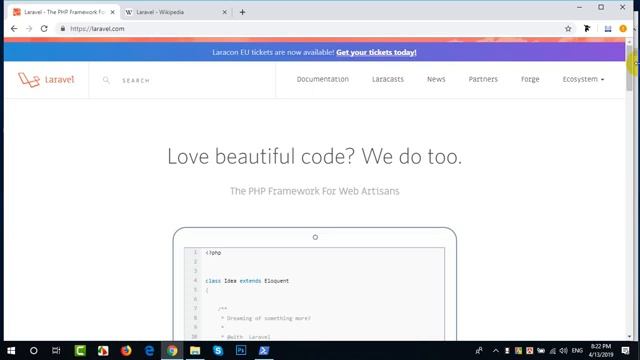Click the blue extension icon in the toolbar

click(x=608, y=29)
